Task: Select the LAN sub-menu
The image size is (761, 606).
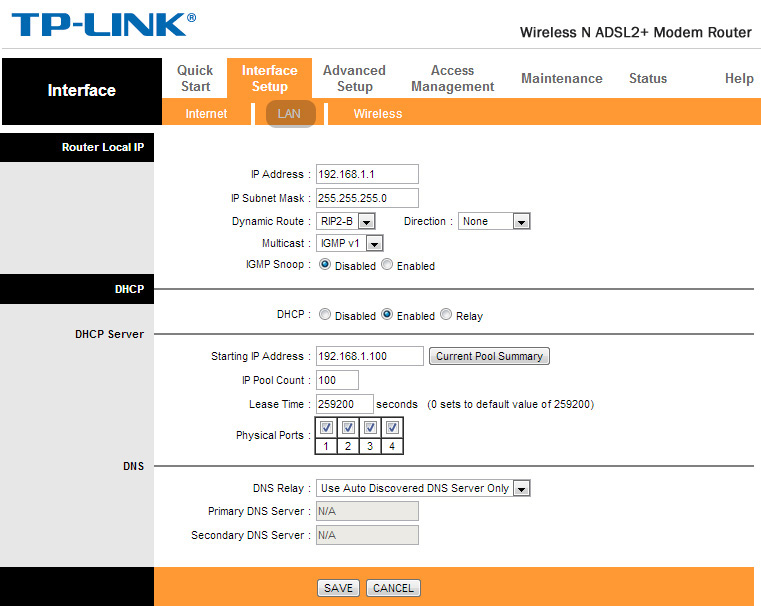Action: tap(290, 114)
